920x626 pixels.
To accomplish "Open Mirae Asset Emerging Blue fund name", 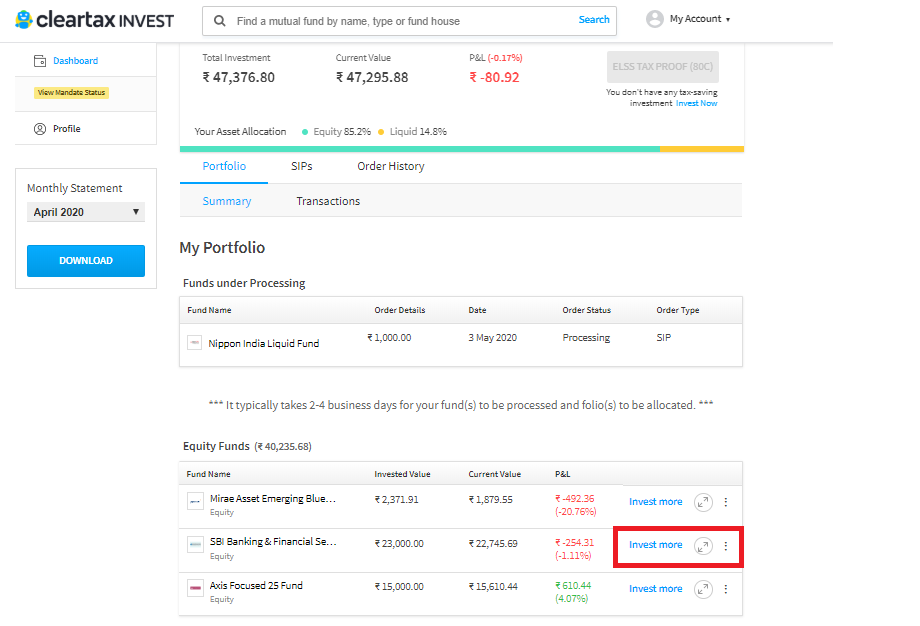I will tap(273, 499).
